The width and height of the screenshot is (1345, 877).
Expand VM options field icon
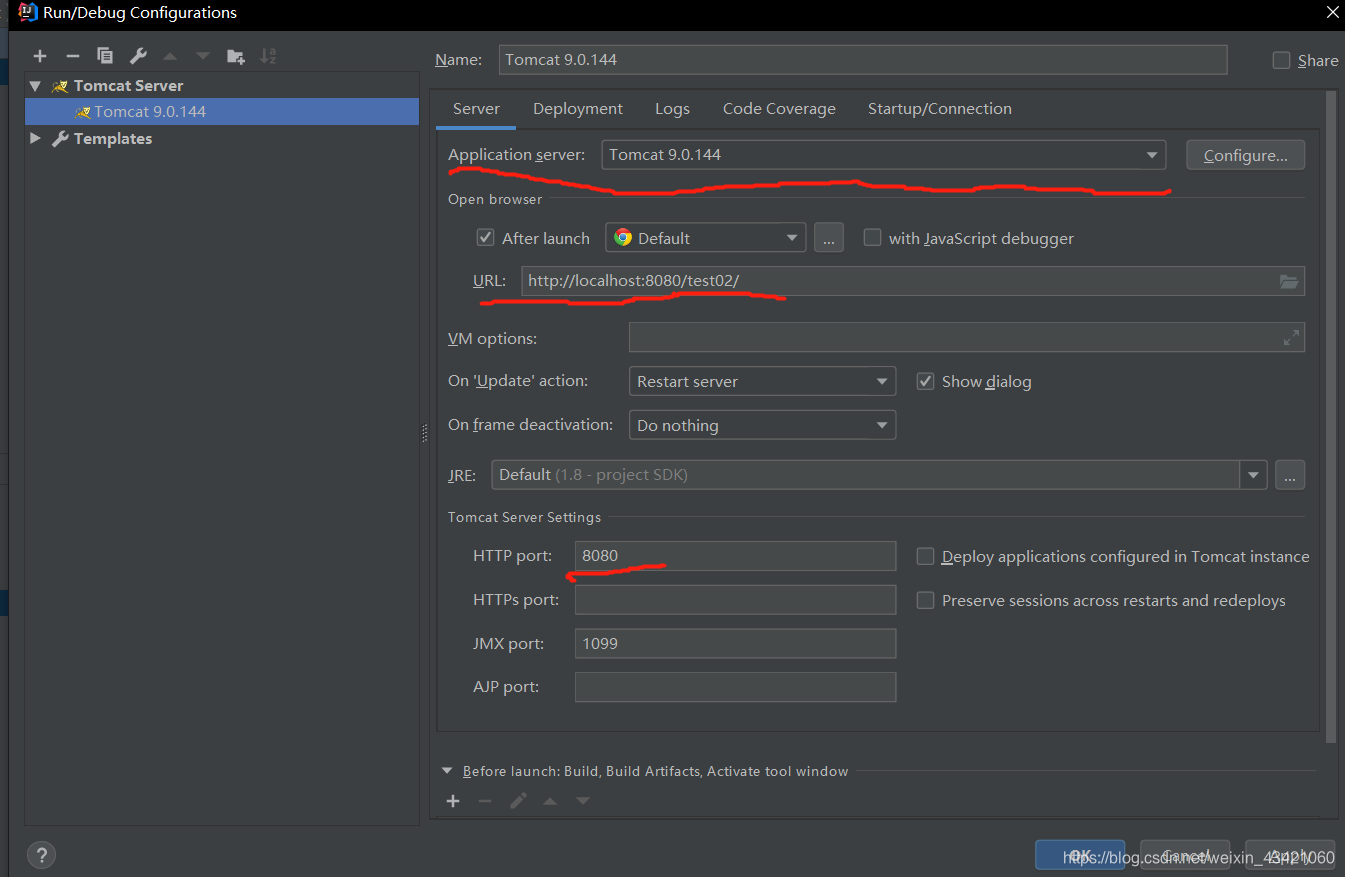(x=1291, y=338)
